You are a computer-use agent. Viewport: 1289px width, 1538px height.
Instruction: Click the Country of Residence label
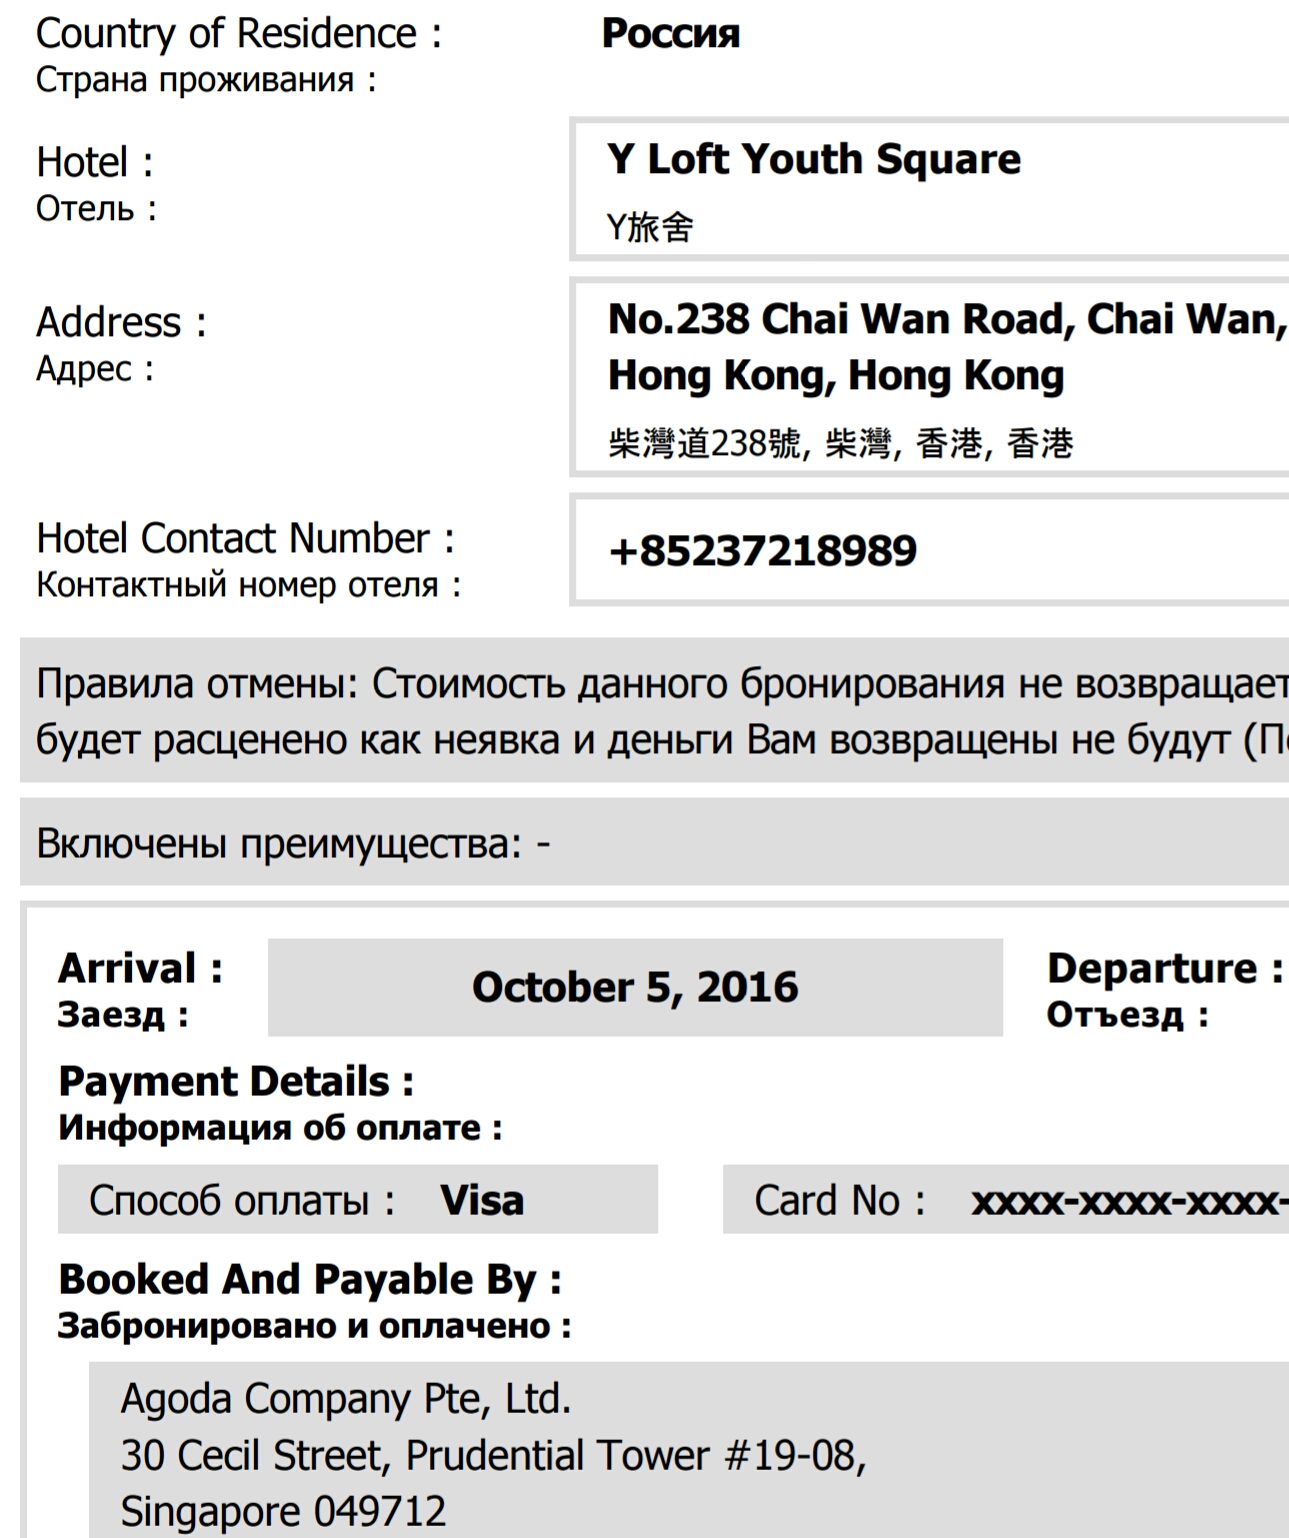click(x=239, y=34)
